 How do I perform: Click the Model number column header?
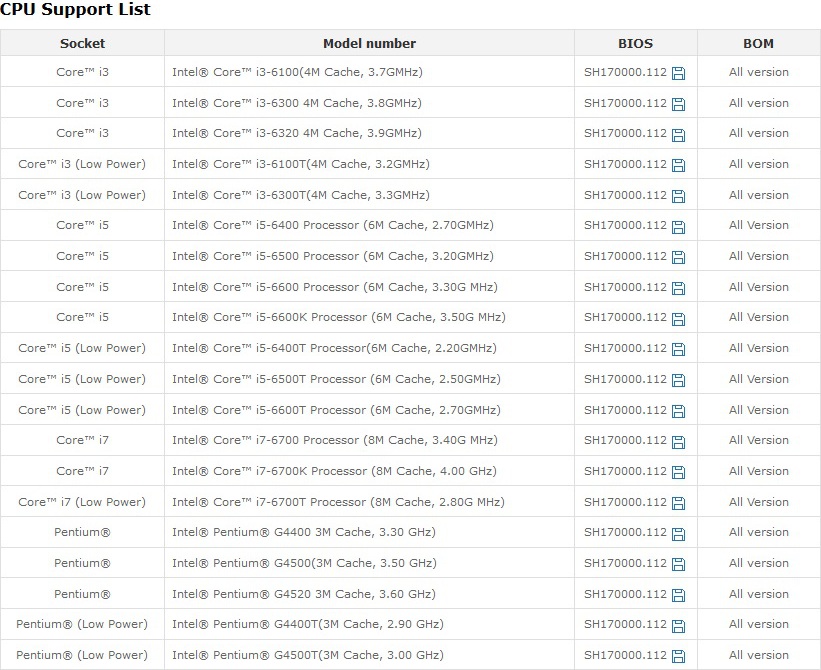point(369,43)
